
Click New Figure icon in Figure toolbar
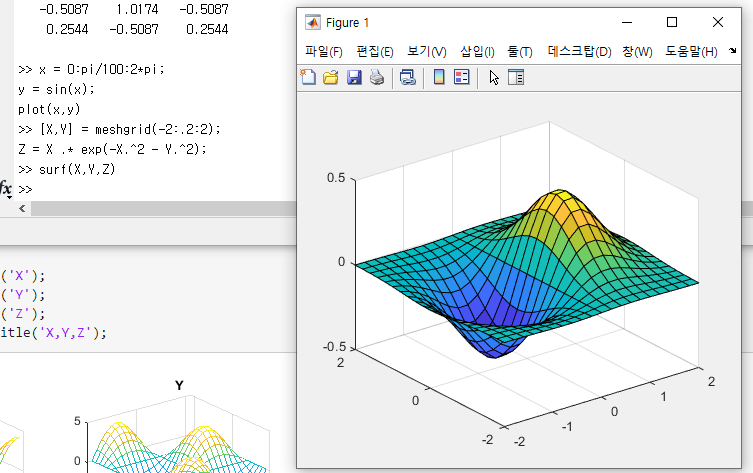coord(308,77)
